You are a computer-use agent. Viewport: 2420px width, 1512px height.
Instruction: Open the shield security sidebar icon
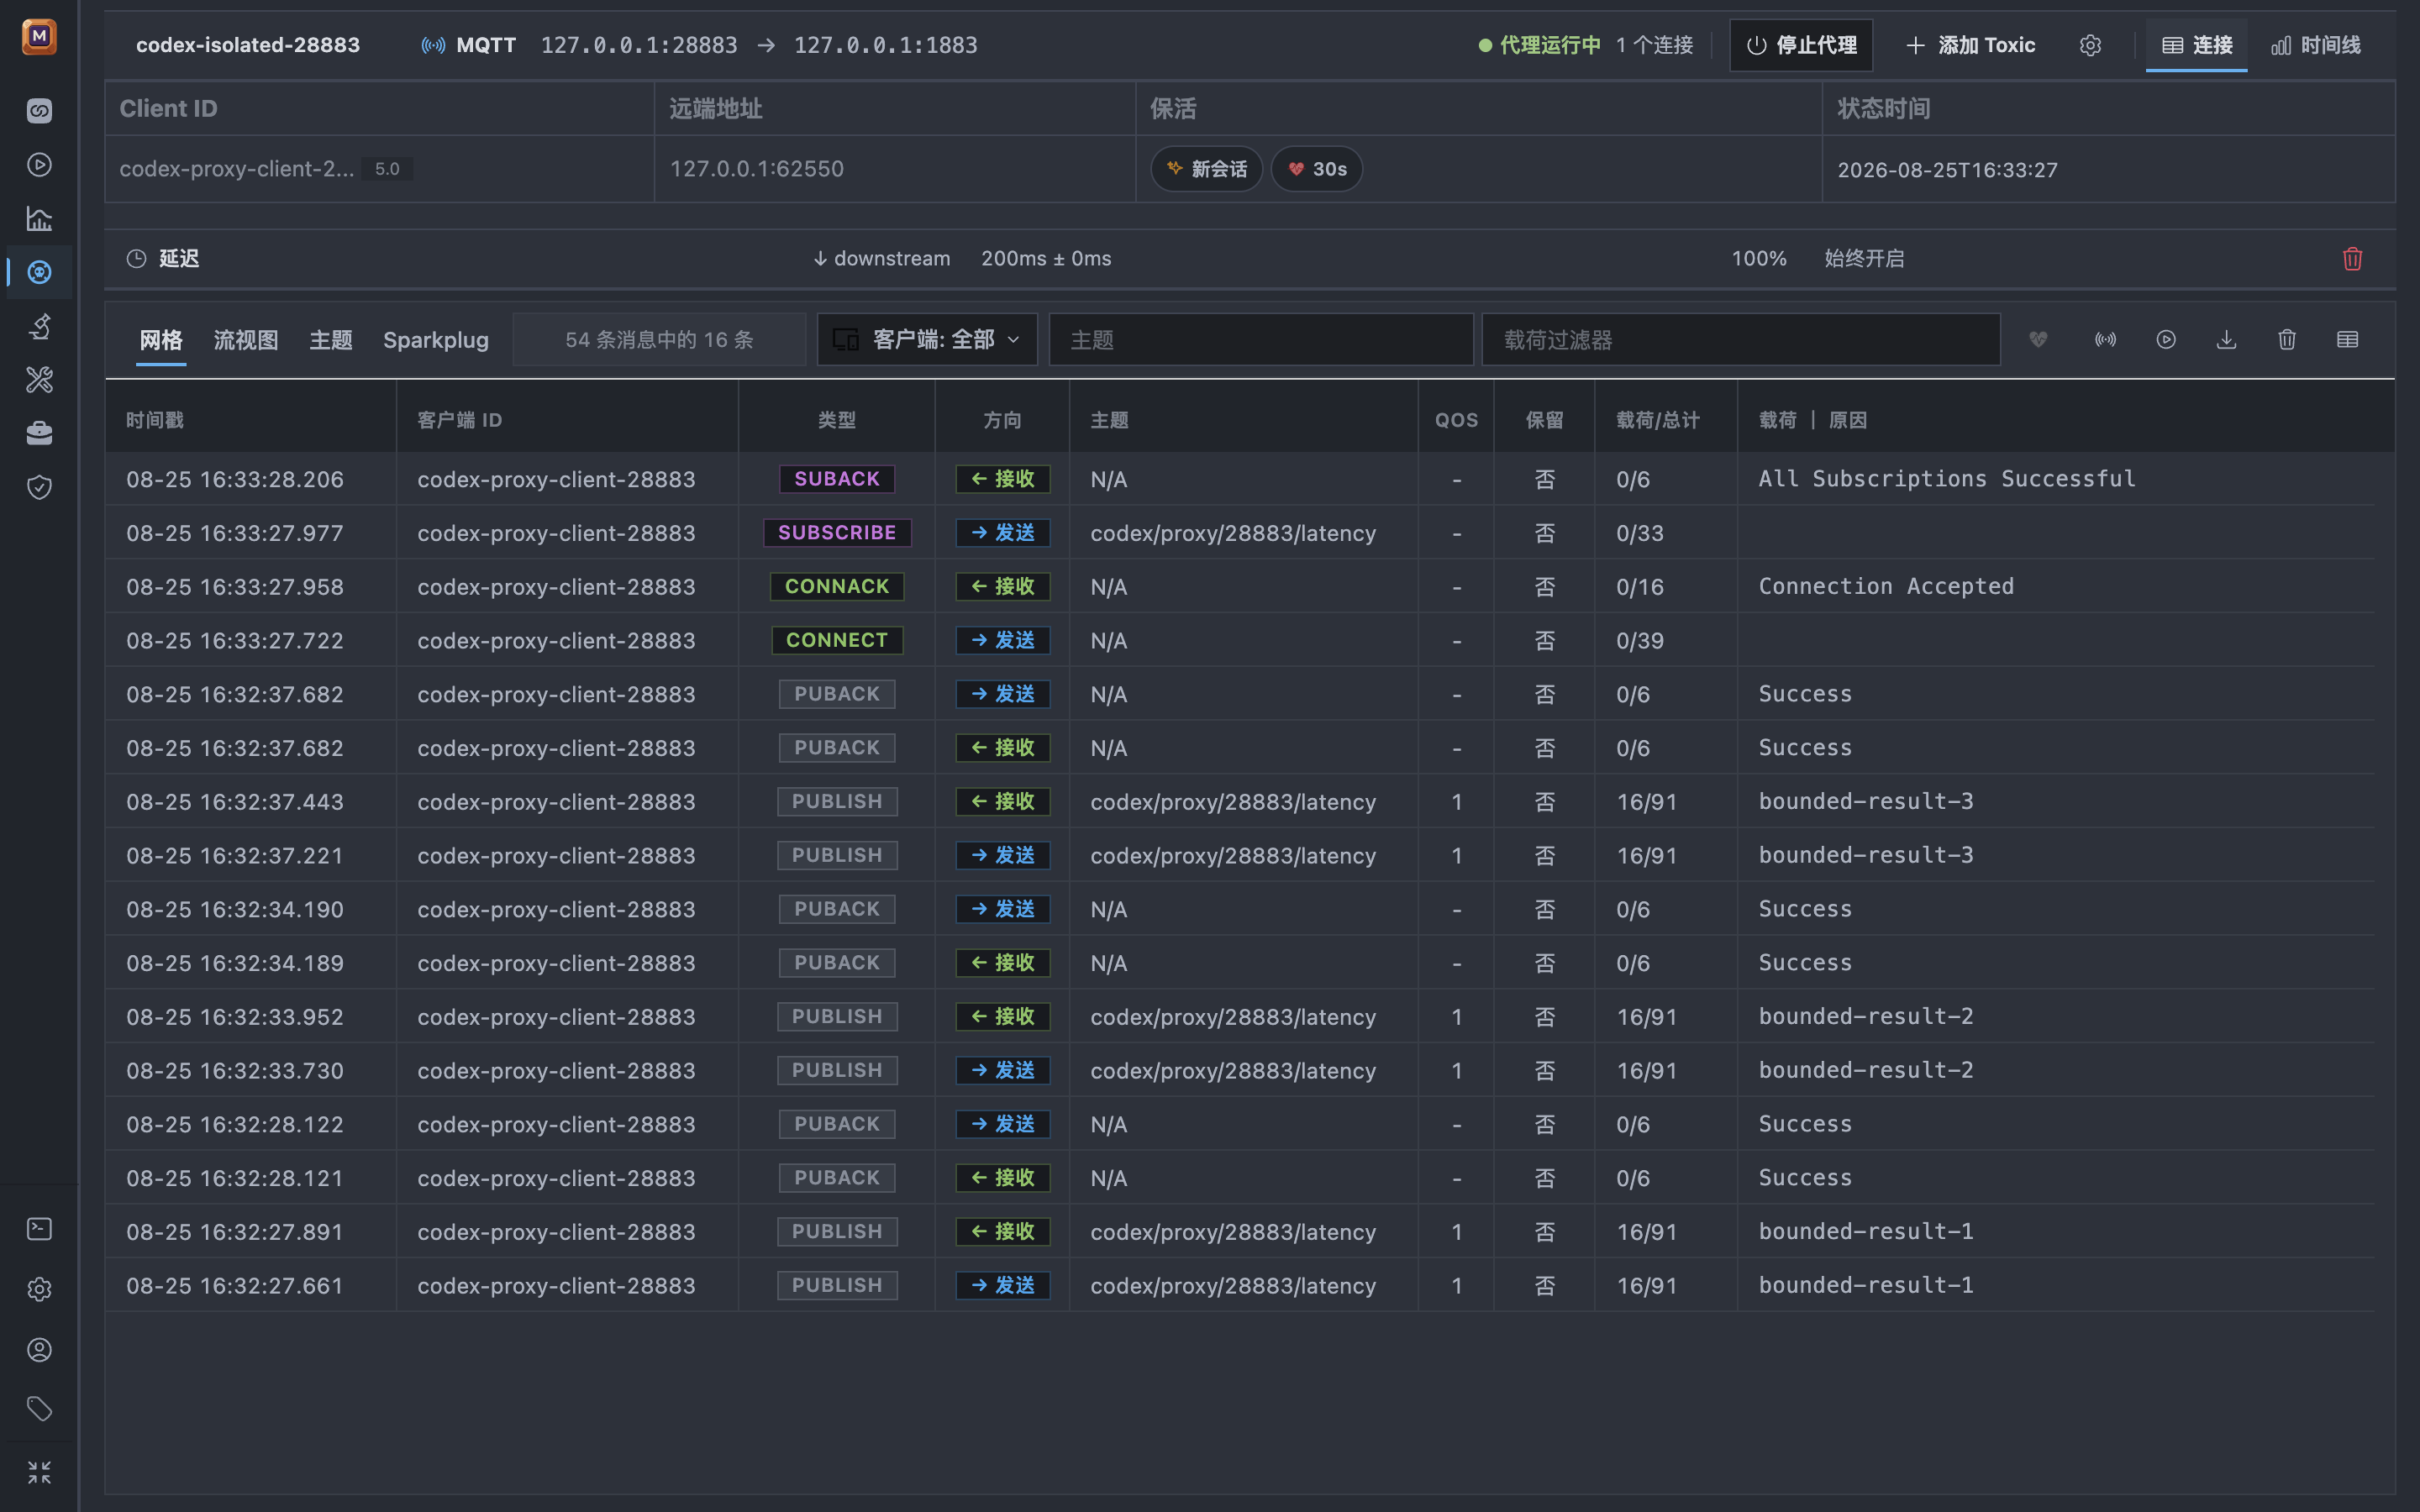(39, 487)
